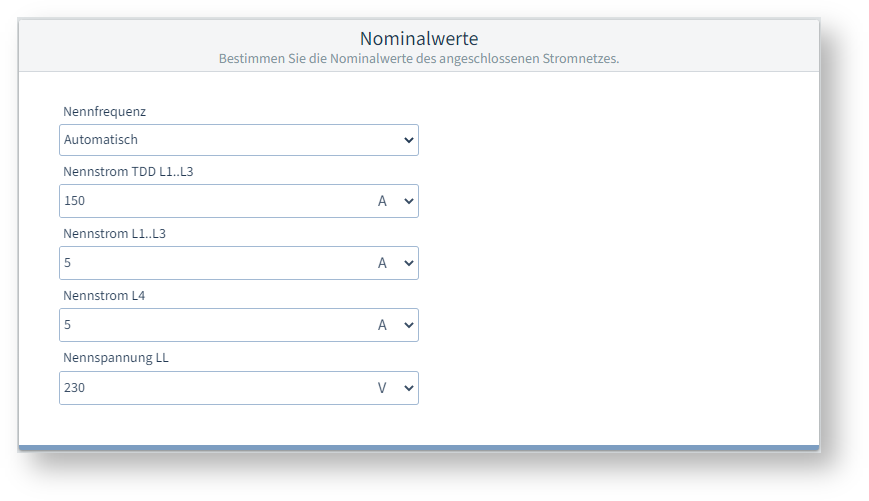
Task: Click the Nominalwerte heading
Action: coord(419,39)
